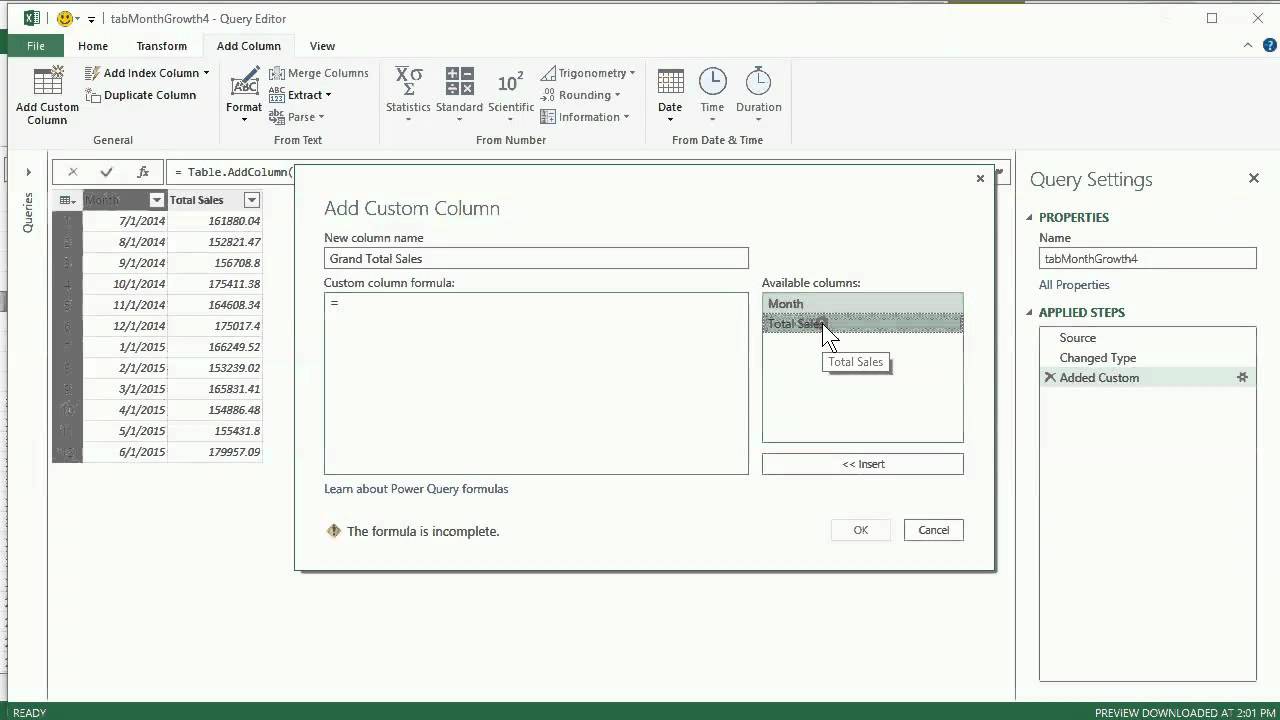Click the smiley feedback icon
The height and width of the screenshot is (720, 1280).
point(64,18)
